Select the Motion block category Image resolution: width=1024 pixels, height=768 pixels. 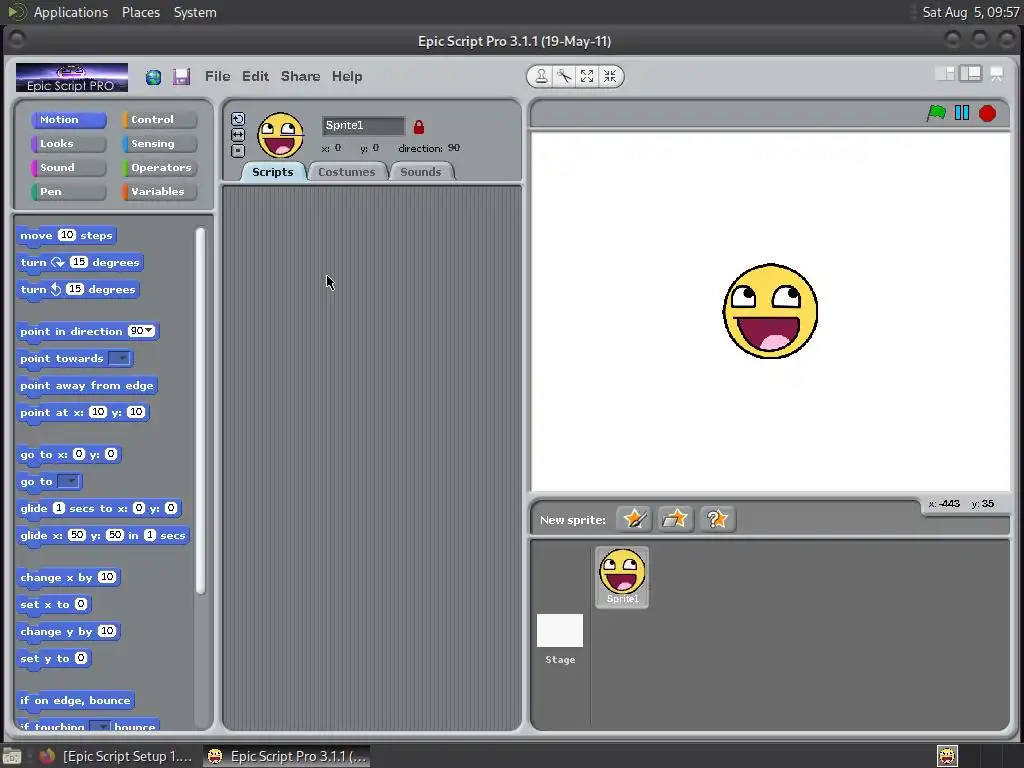tap(68, 120)
